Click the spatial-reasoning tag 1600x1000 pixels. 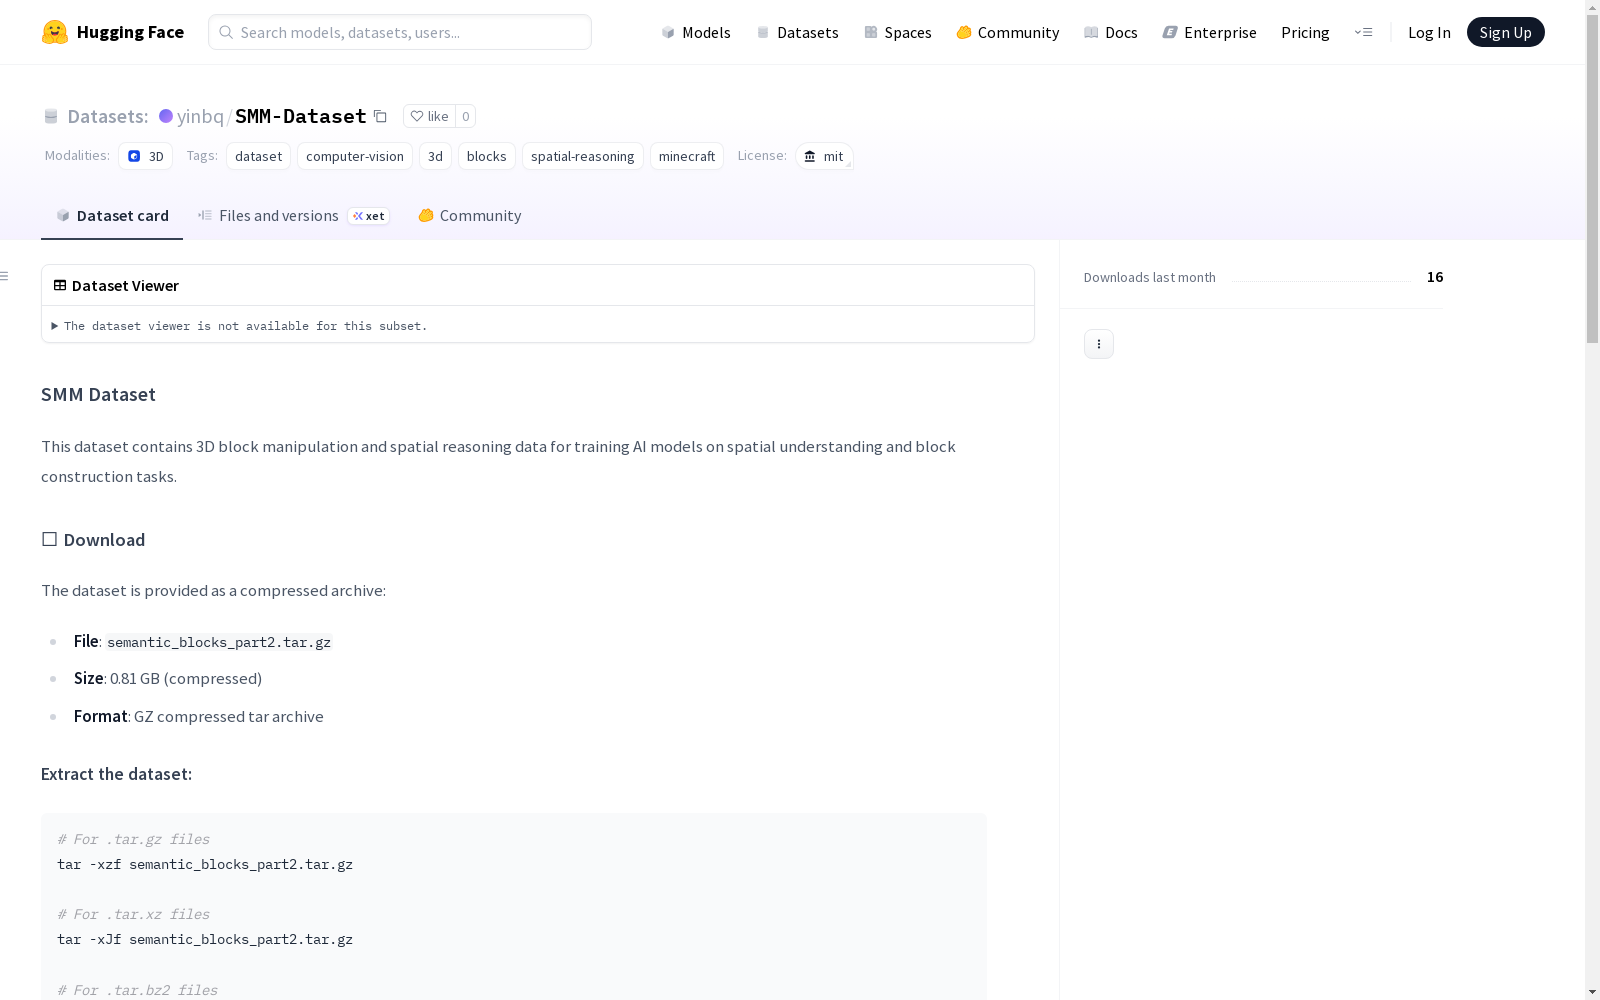[x=583, y=156]
